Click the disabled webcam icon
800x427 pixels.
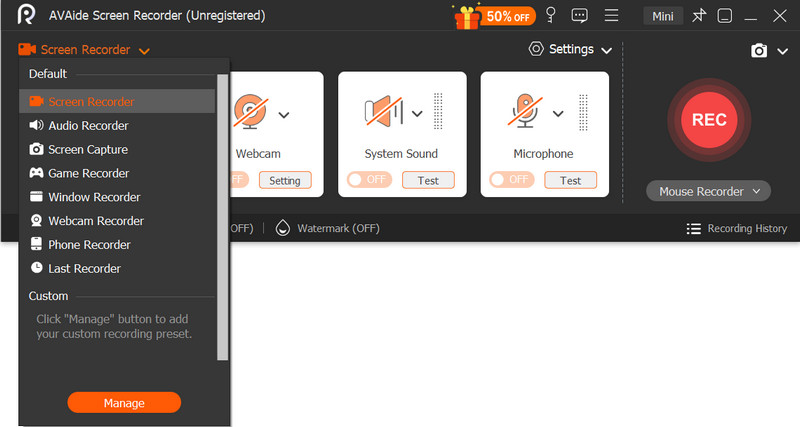click(250, 113)
